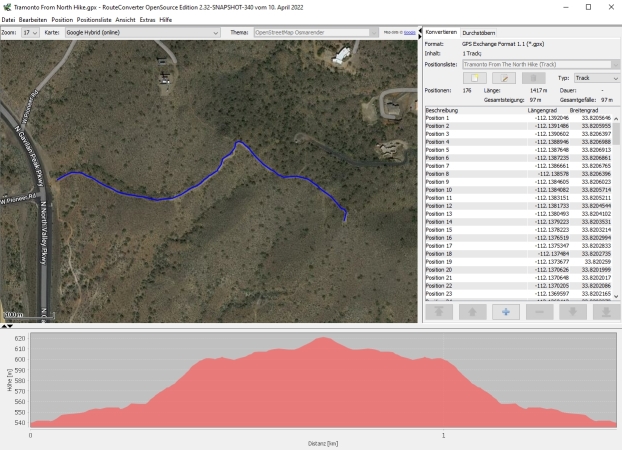Create a new position list
Image resolution: width=622 pixels, height=450 pixels.
click(479, 77)
